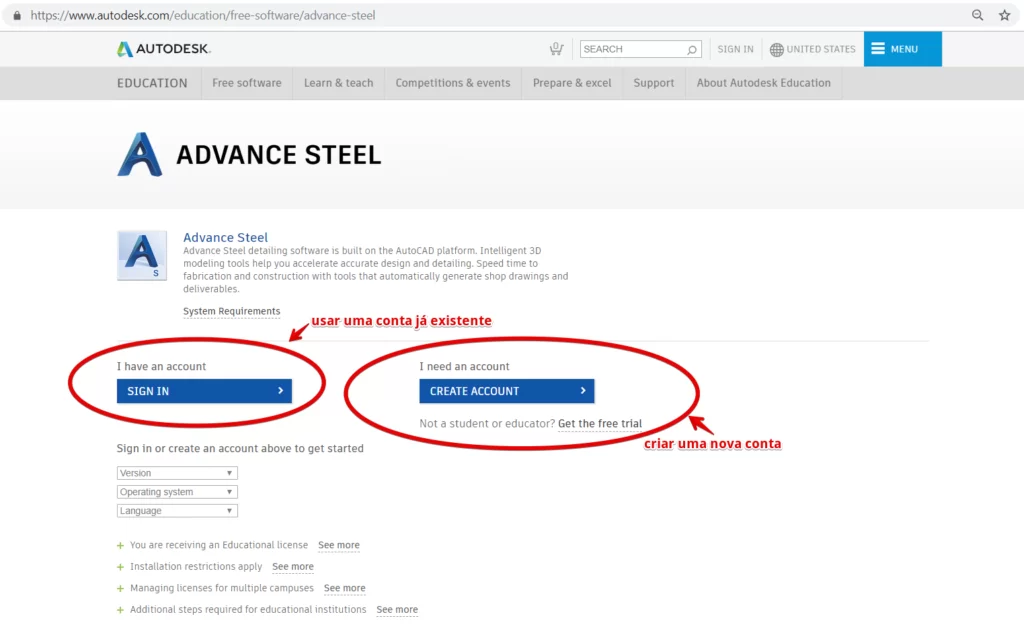This screenshot has width=1024, height=639.
Task: Click the 'I have an account' text
Action: coord(161,367)
